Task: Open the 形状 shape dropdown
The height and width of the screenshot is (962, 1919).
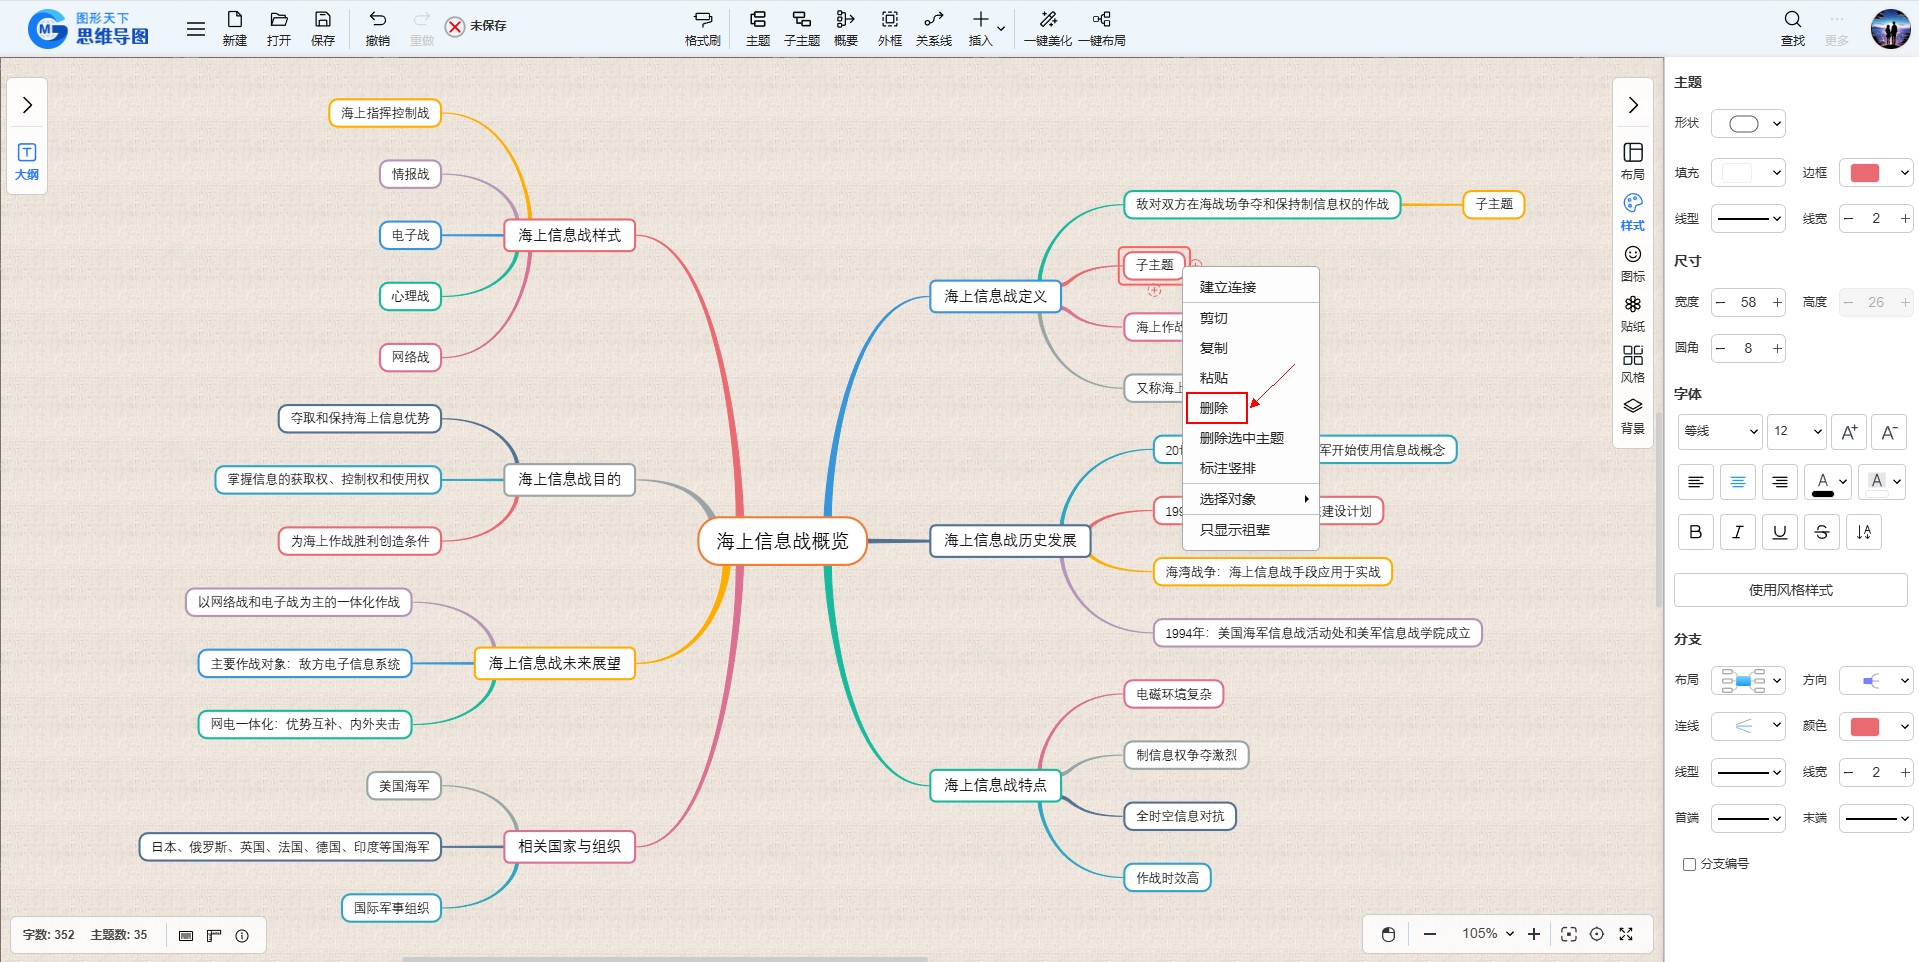Action: point(1748,124)
